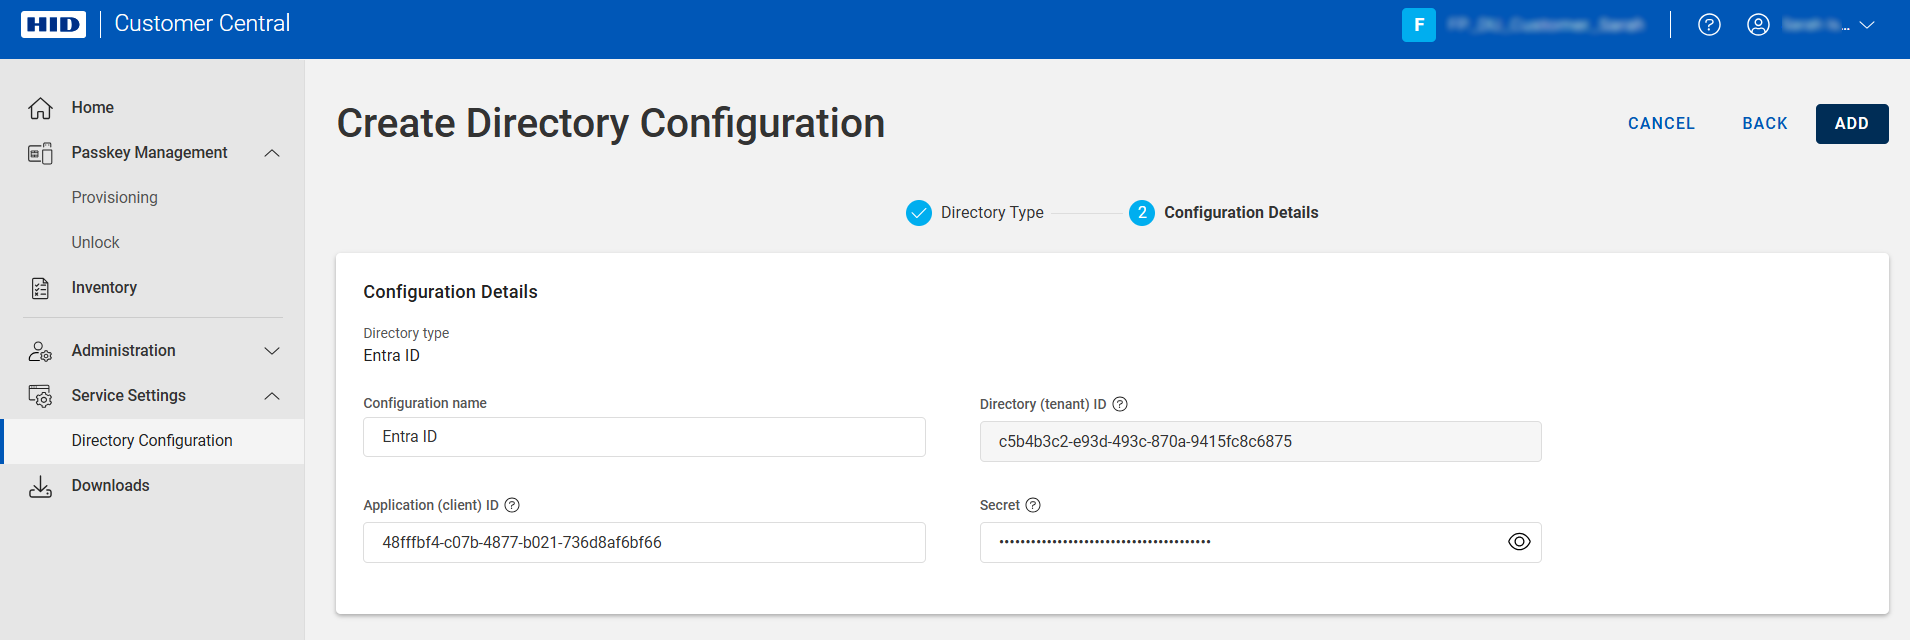This screenshot has width=1910, height=640.
Task: Cancel the directory configuration
Action: click(1661, 124)
